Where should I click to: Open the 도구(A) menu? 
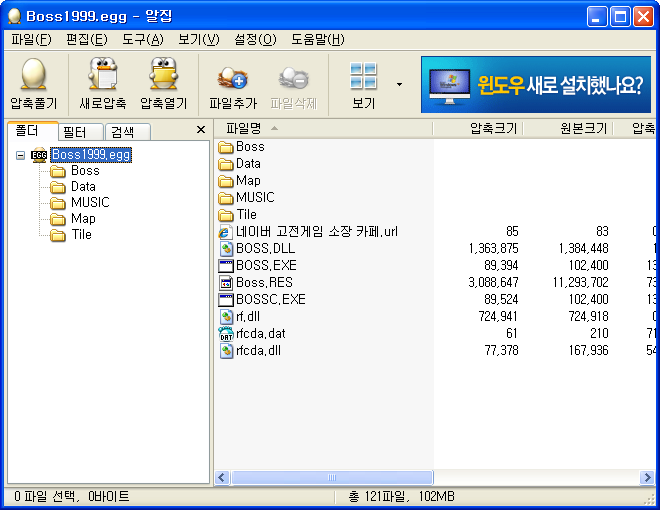[143, 40]
